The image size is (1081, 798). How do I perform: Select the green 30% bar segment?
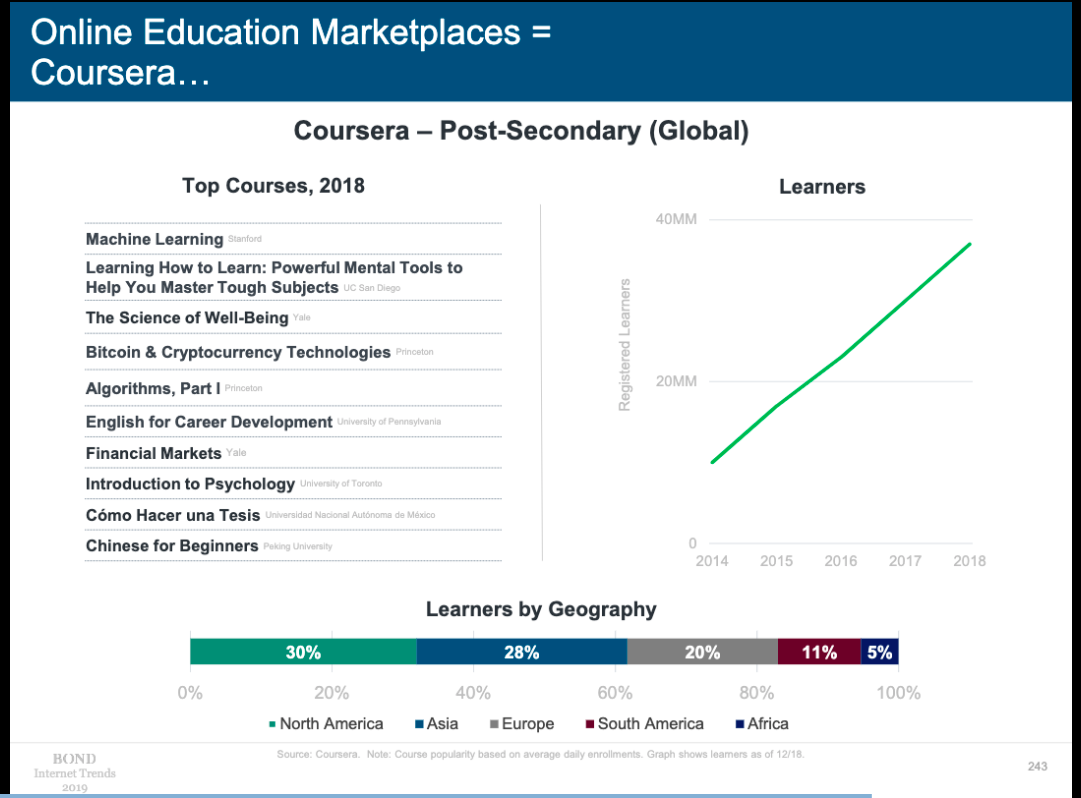(x=303, y=652)
